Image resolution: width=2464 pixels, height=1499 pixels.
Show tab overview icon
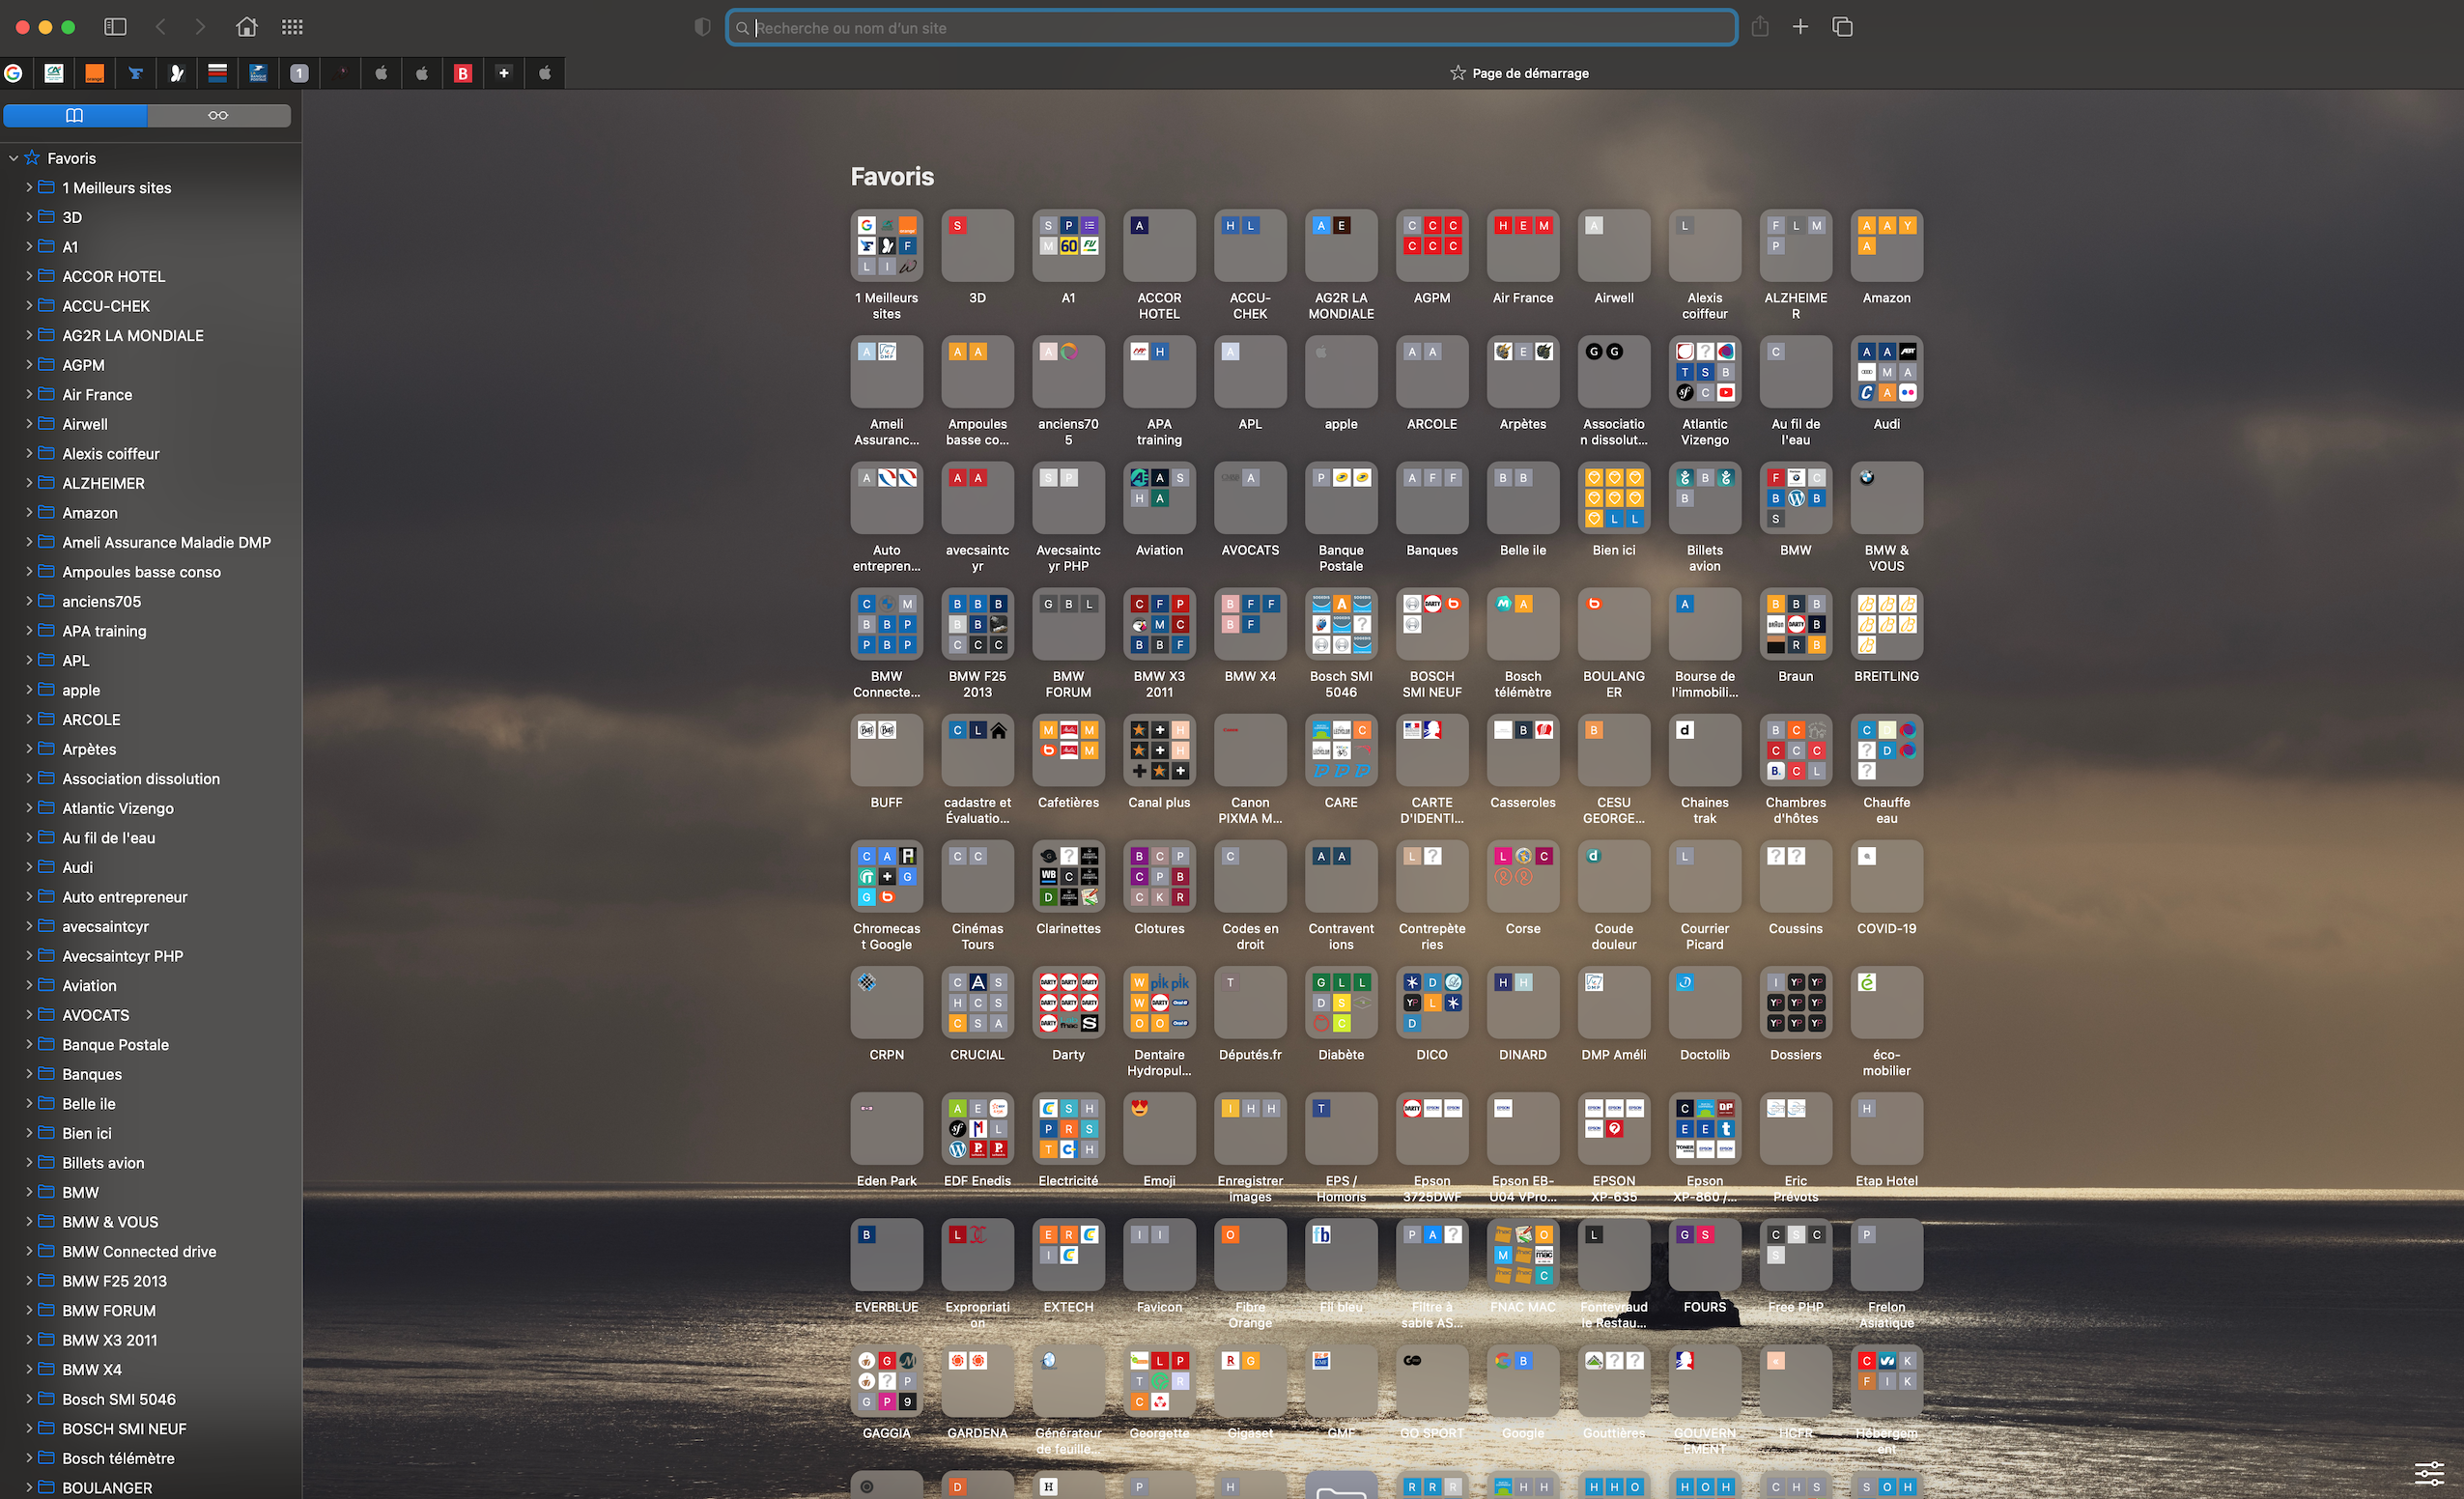click(1842, 27)
